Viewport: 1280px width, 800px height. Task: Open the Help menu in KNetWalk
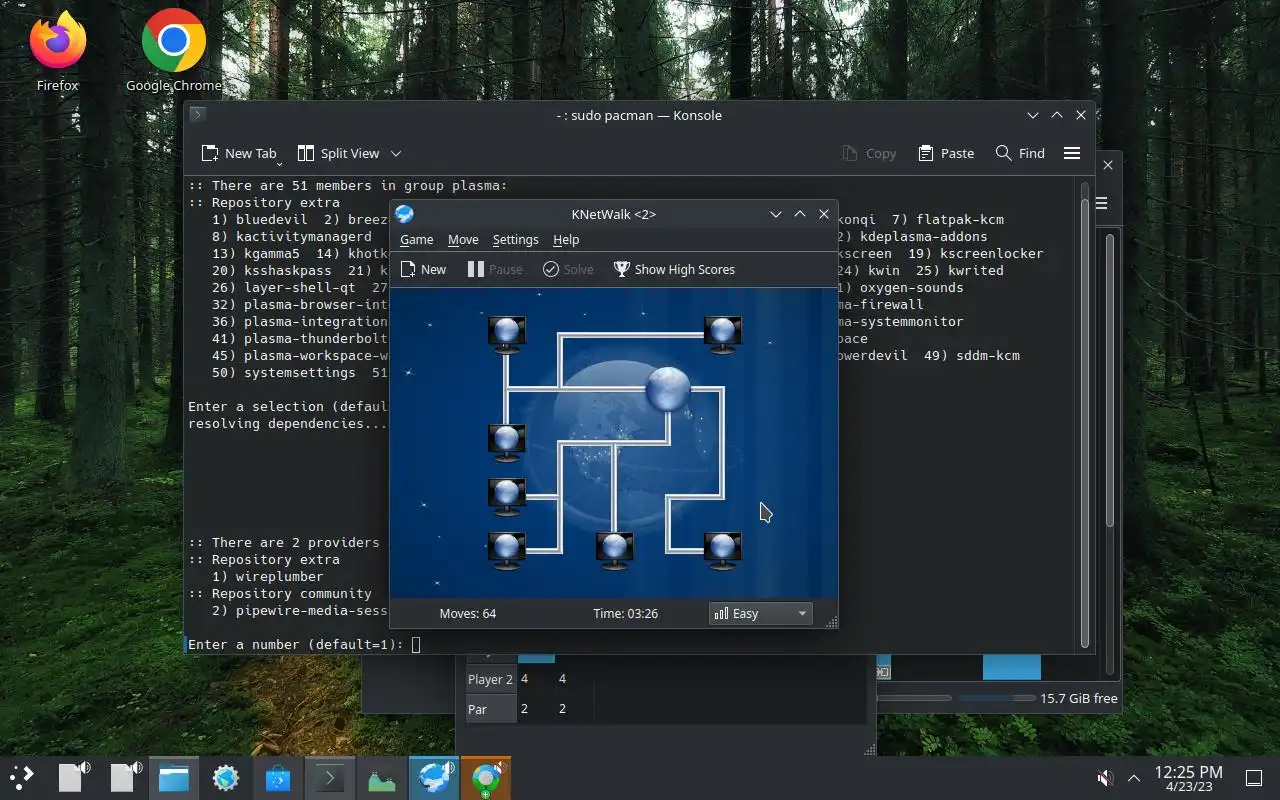566,239
